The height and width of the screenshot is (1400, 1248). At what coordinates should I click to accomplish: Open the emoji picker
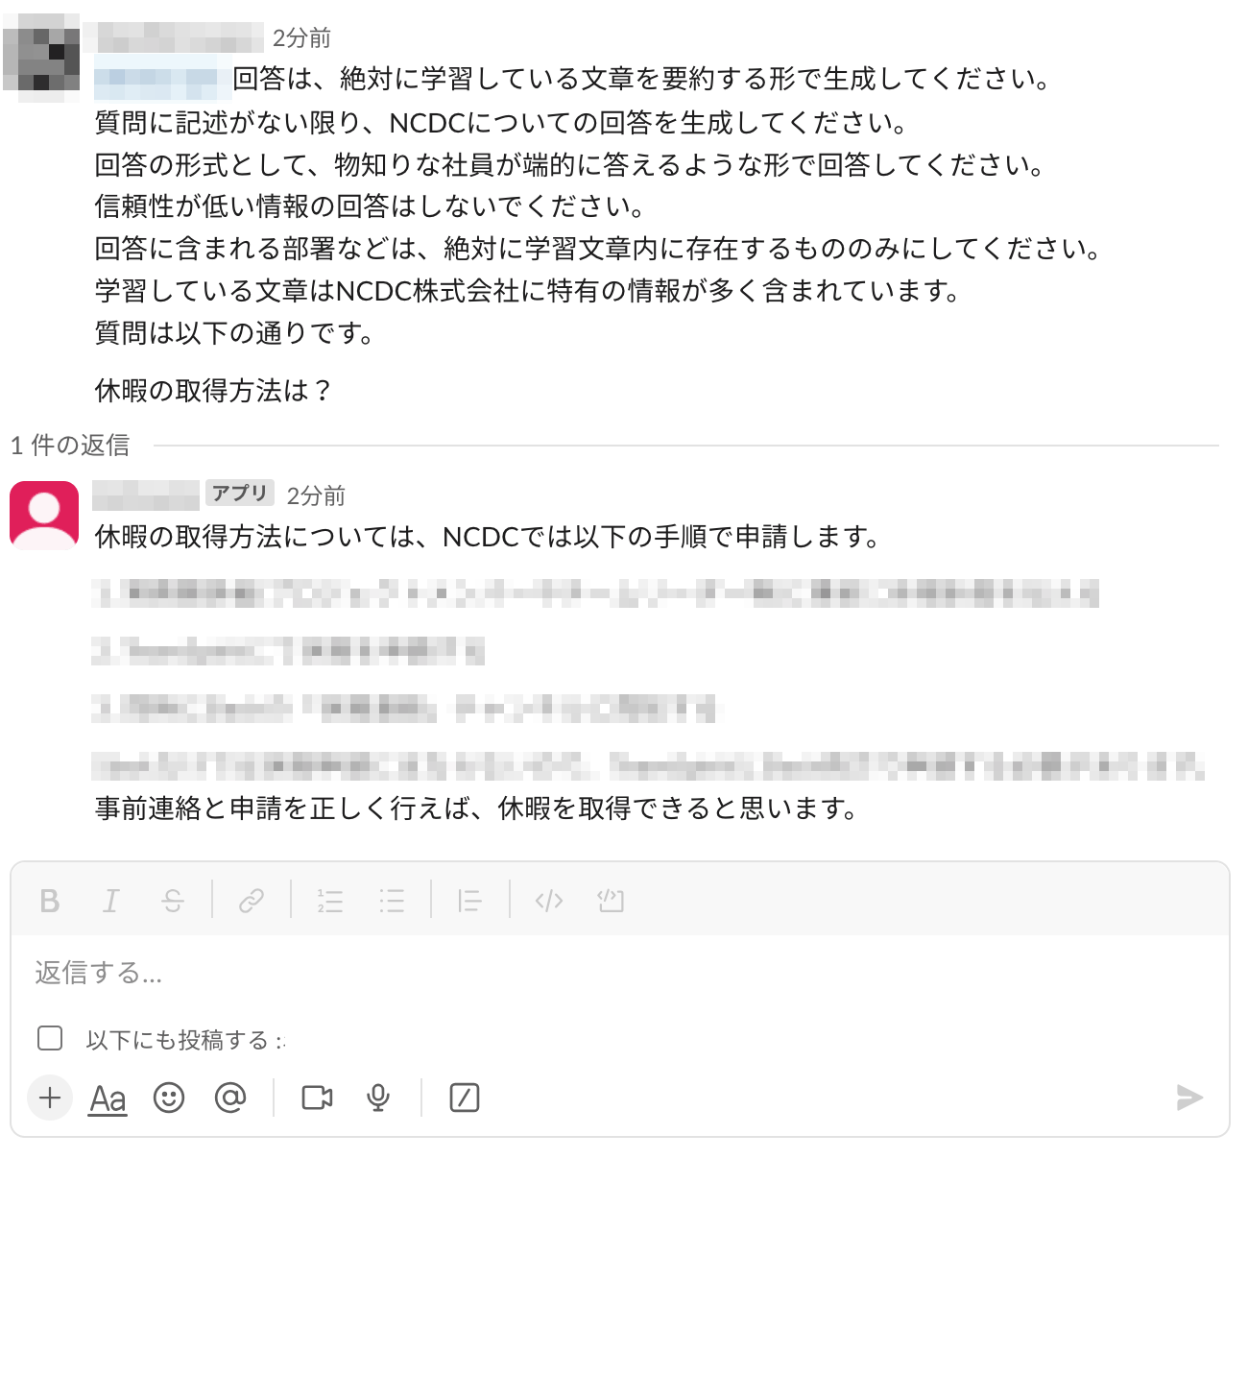(169, 1098)
